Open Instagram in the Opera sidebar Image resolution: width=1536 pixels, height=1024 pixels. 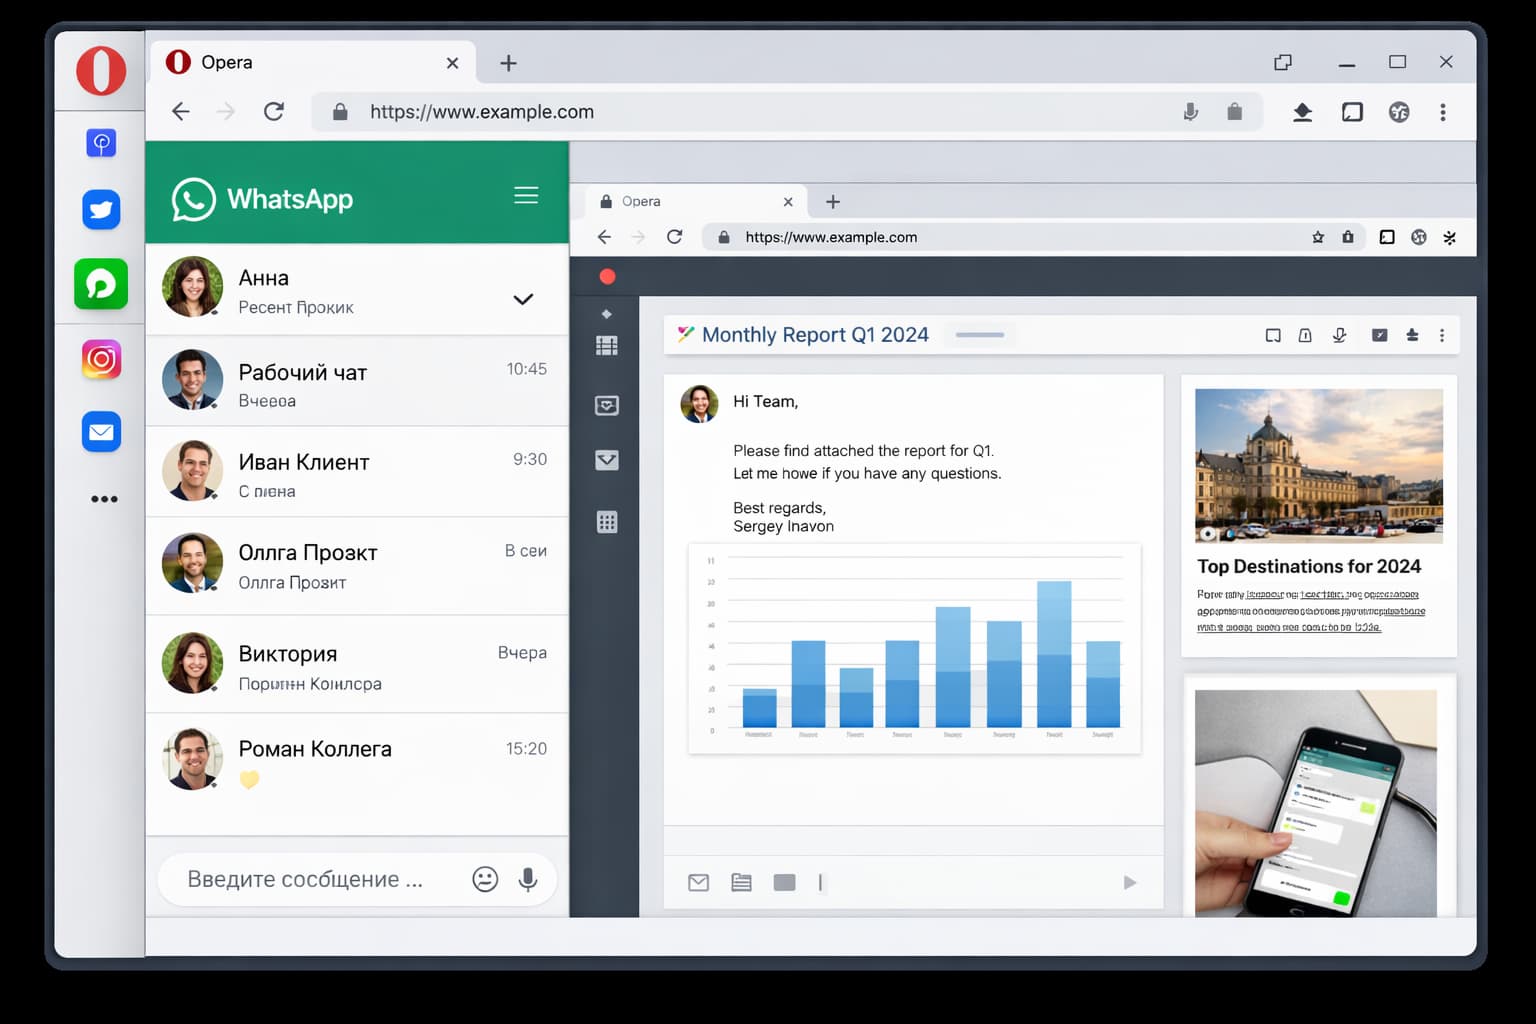pyautogui.click(x=101, y=359)
